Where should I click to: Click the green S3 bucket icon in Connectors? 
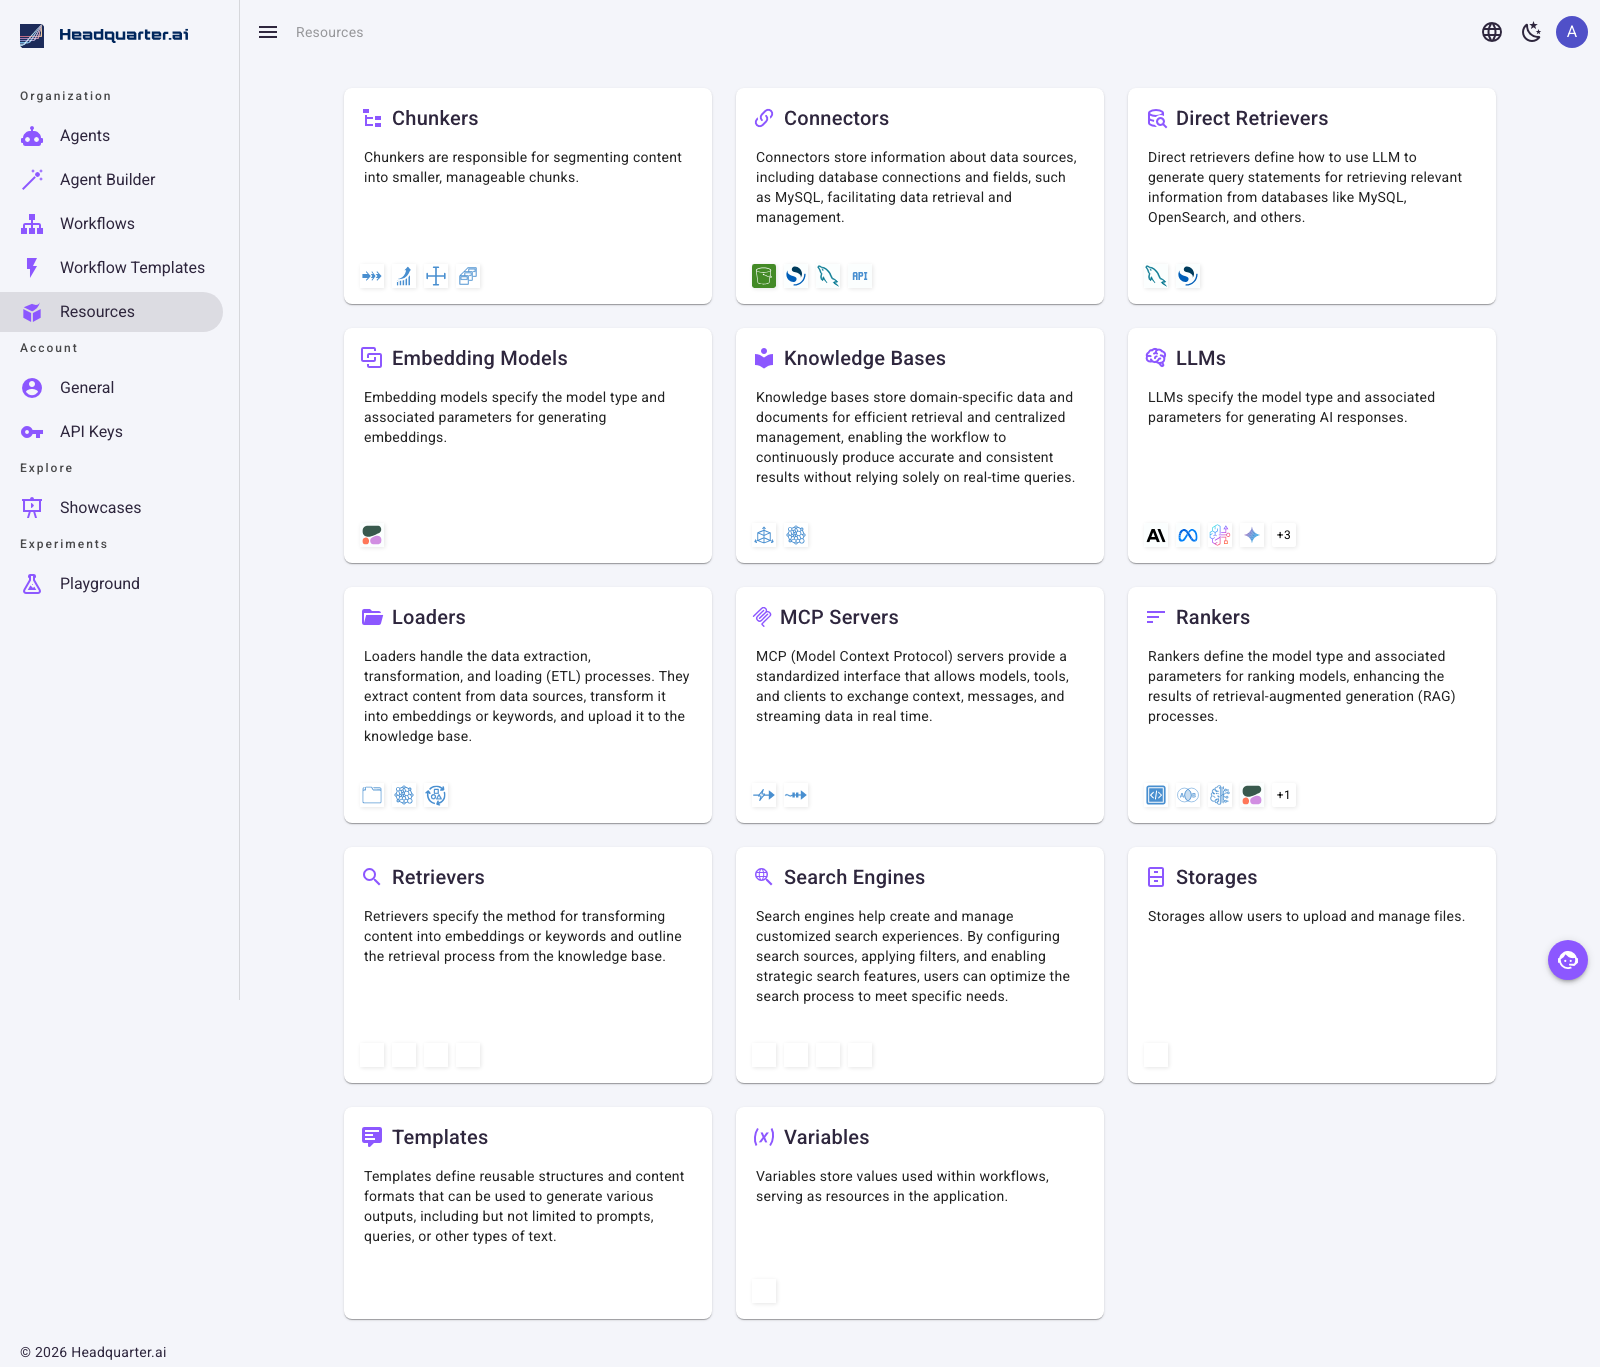pyautogui.click(x=764, y=276)
